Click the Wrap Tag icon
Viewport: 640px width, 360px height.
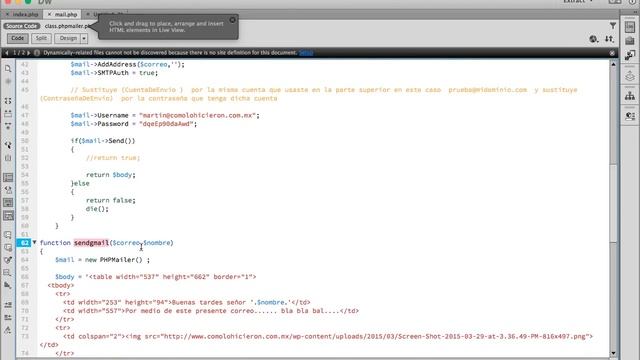pyautogui.click(x=8, y=260)
